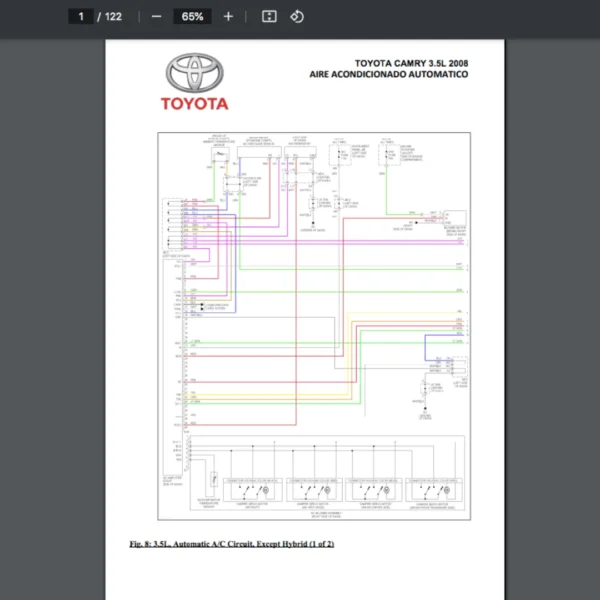Image resolution: width=600 pixels, height=600 pixels.
Task: Select the page number input field
Action: tap(81, 17)
